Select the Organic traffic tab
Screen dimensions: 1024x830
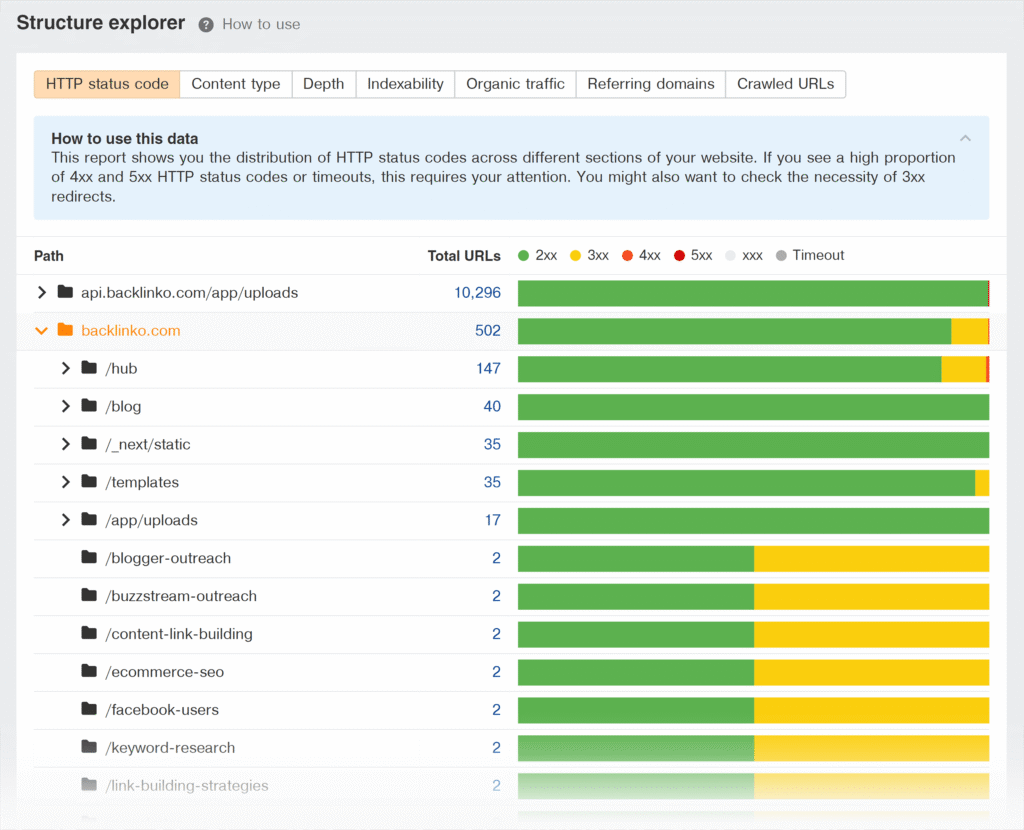click(x=515, y=84)
